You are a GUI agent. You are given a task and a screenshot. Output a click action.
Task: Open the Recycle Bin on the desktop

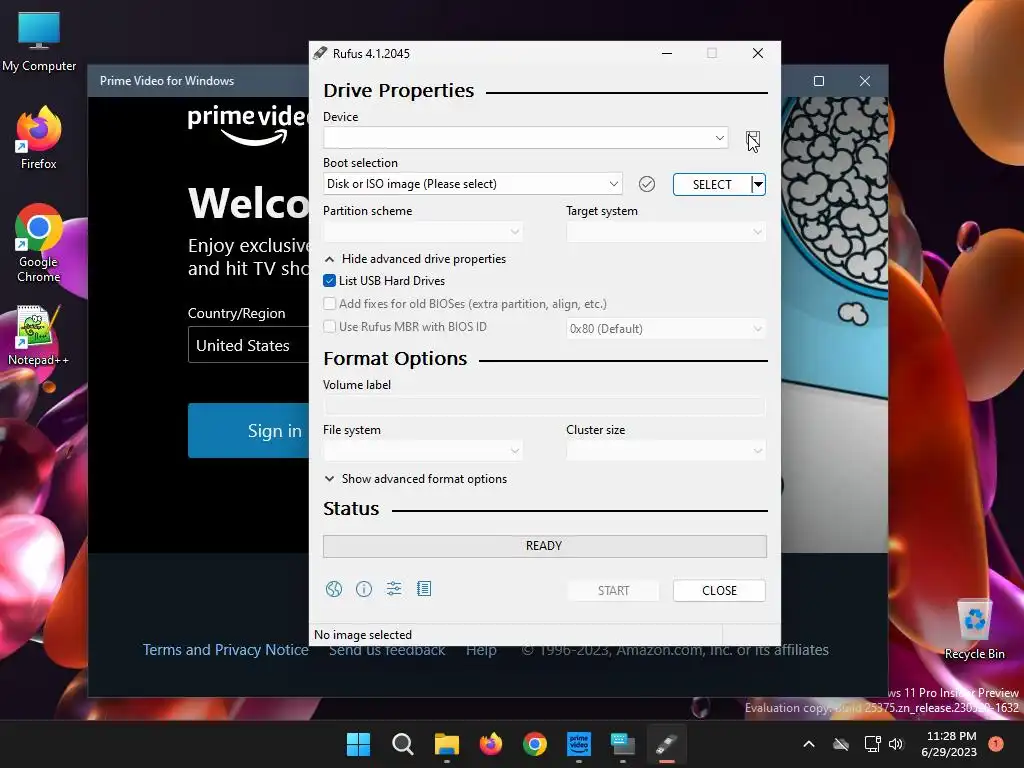tap(974, 630)
